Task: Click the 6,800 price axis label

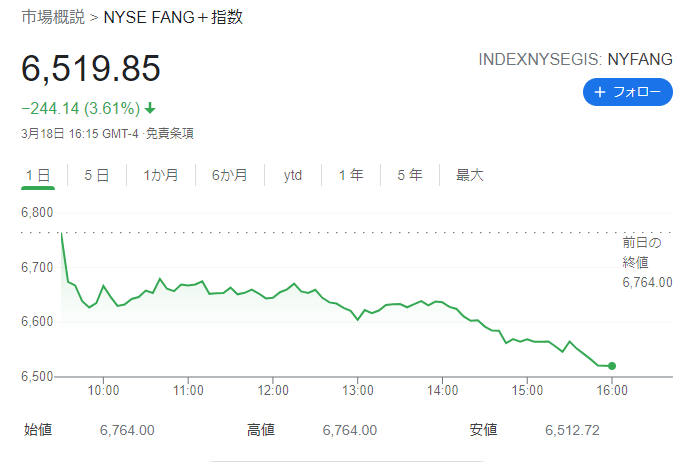Action: 37,213
